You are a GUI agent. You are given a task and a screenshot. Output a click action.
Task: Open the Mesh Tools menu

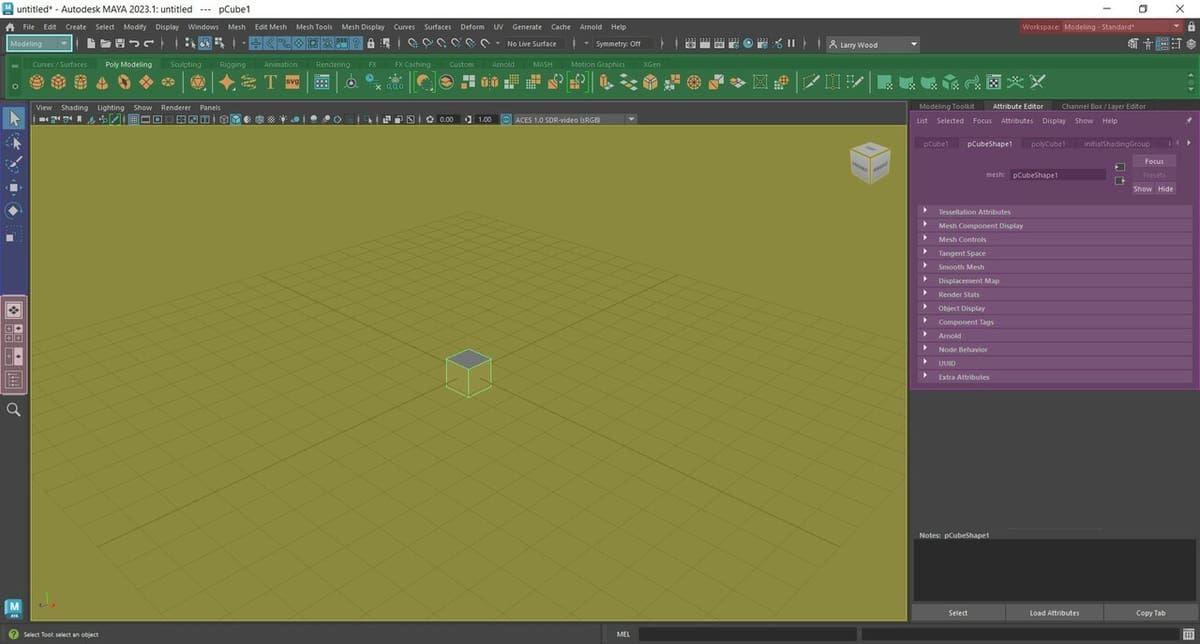click(314, 27)
